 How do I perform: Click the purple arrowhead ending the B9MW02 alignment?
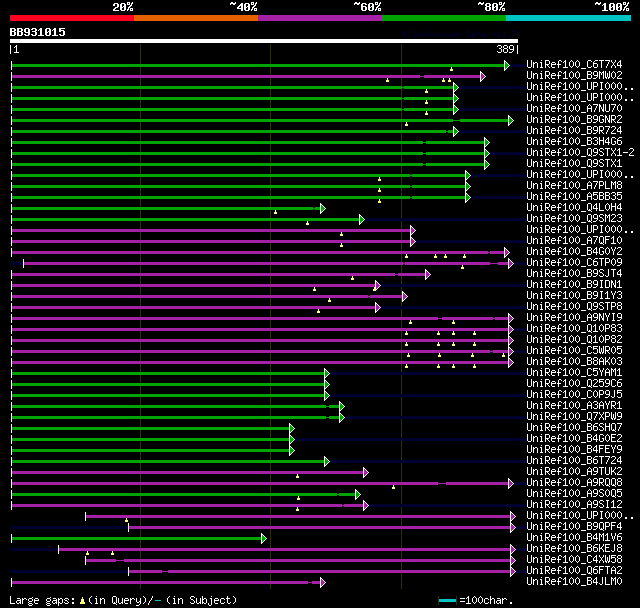tap(483, 76)
